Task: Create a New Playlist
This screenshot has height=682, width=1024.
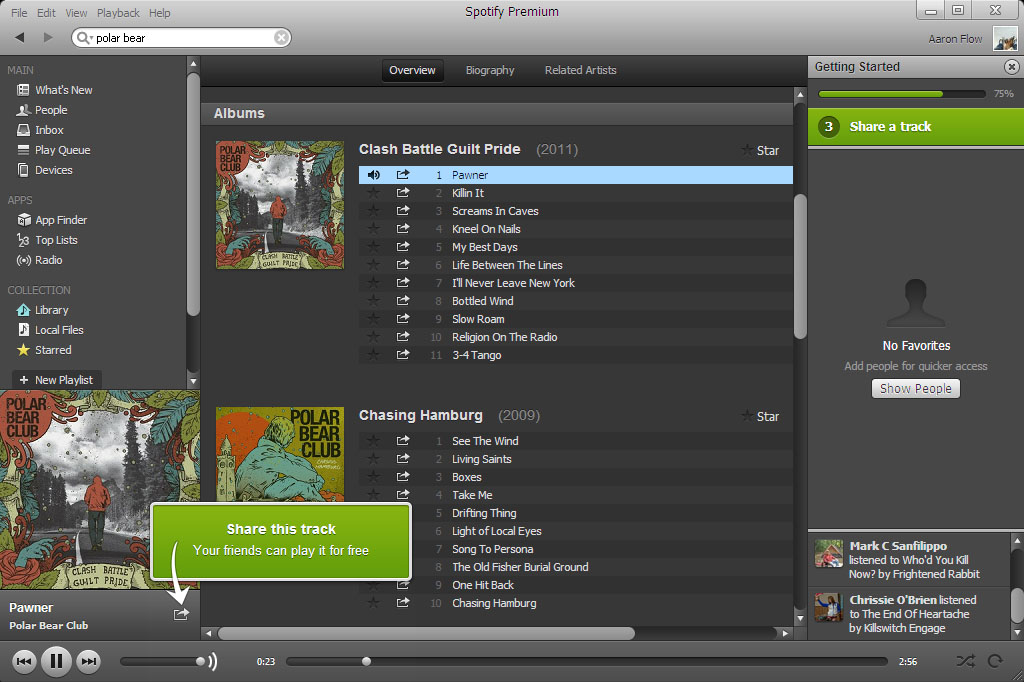Action: [56, 380]
